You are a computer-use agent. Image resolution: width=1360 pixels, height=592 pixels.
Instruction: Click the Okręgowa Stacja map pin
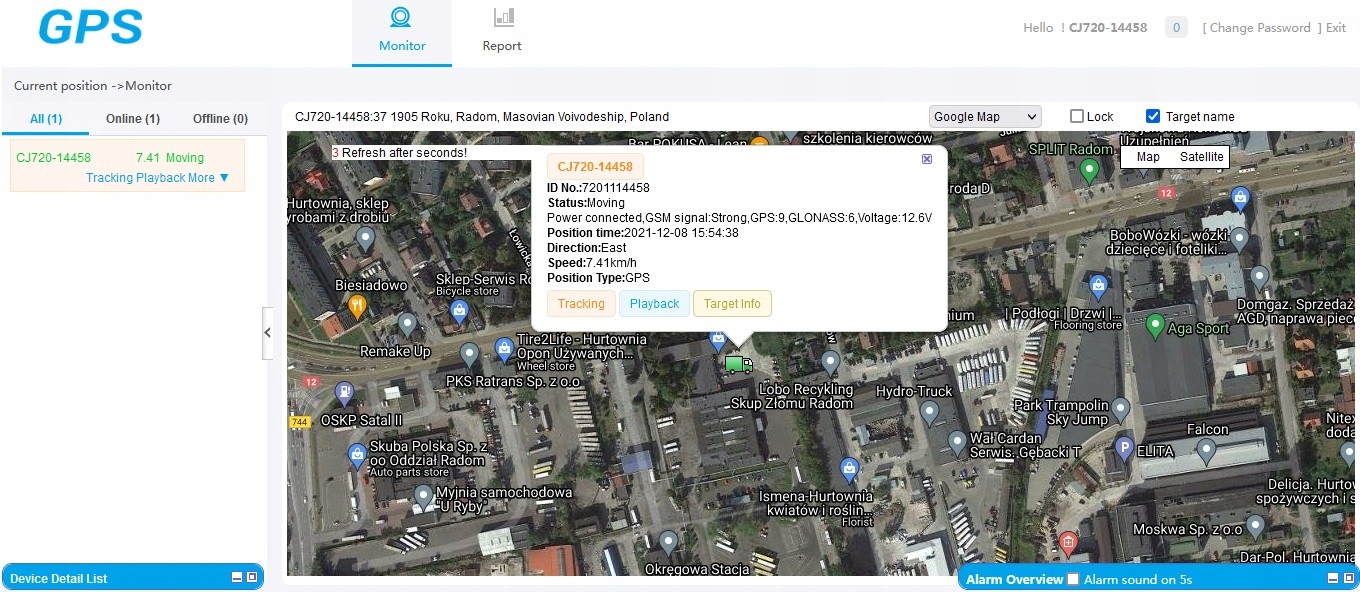[x=668, y=545]
